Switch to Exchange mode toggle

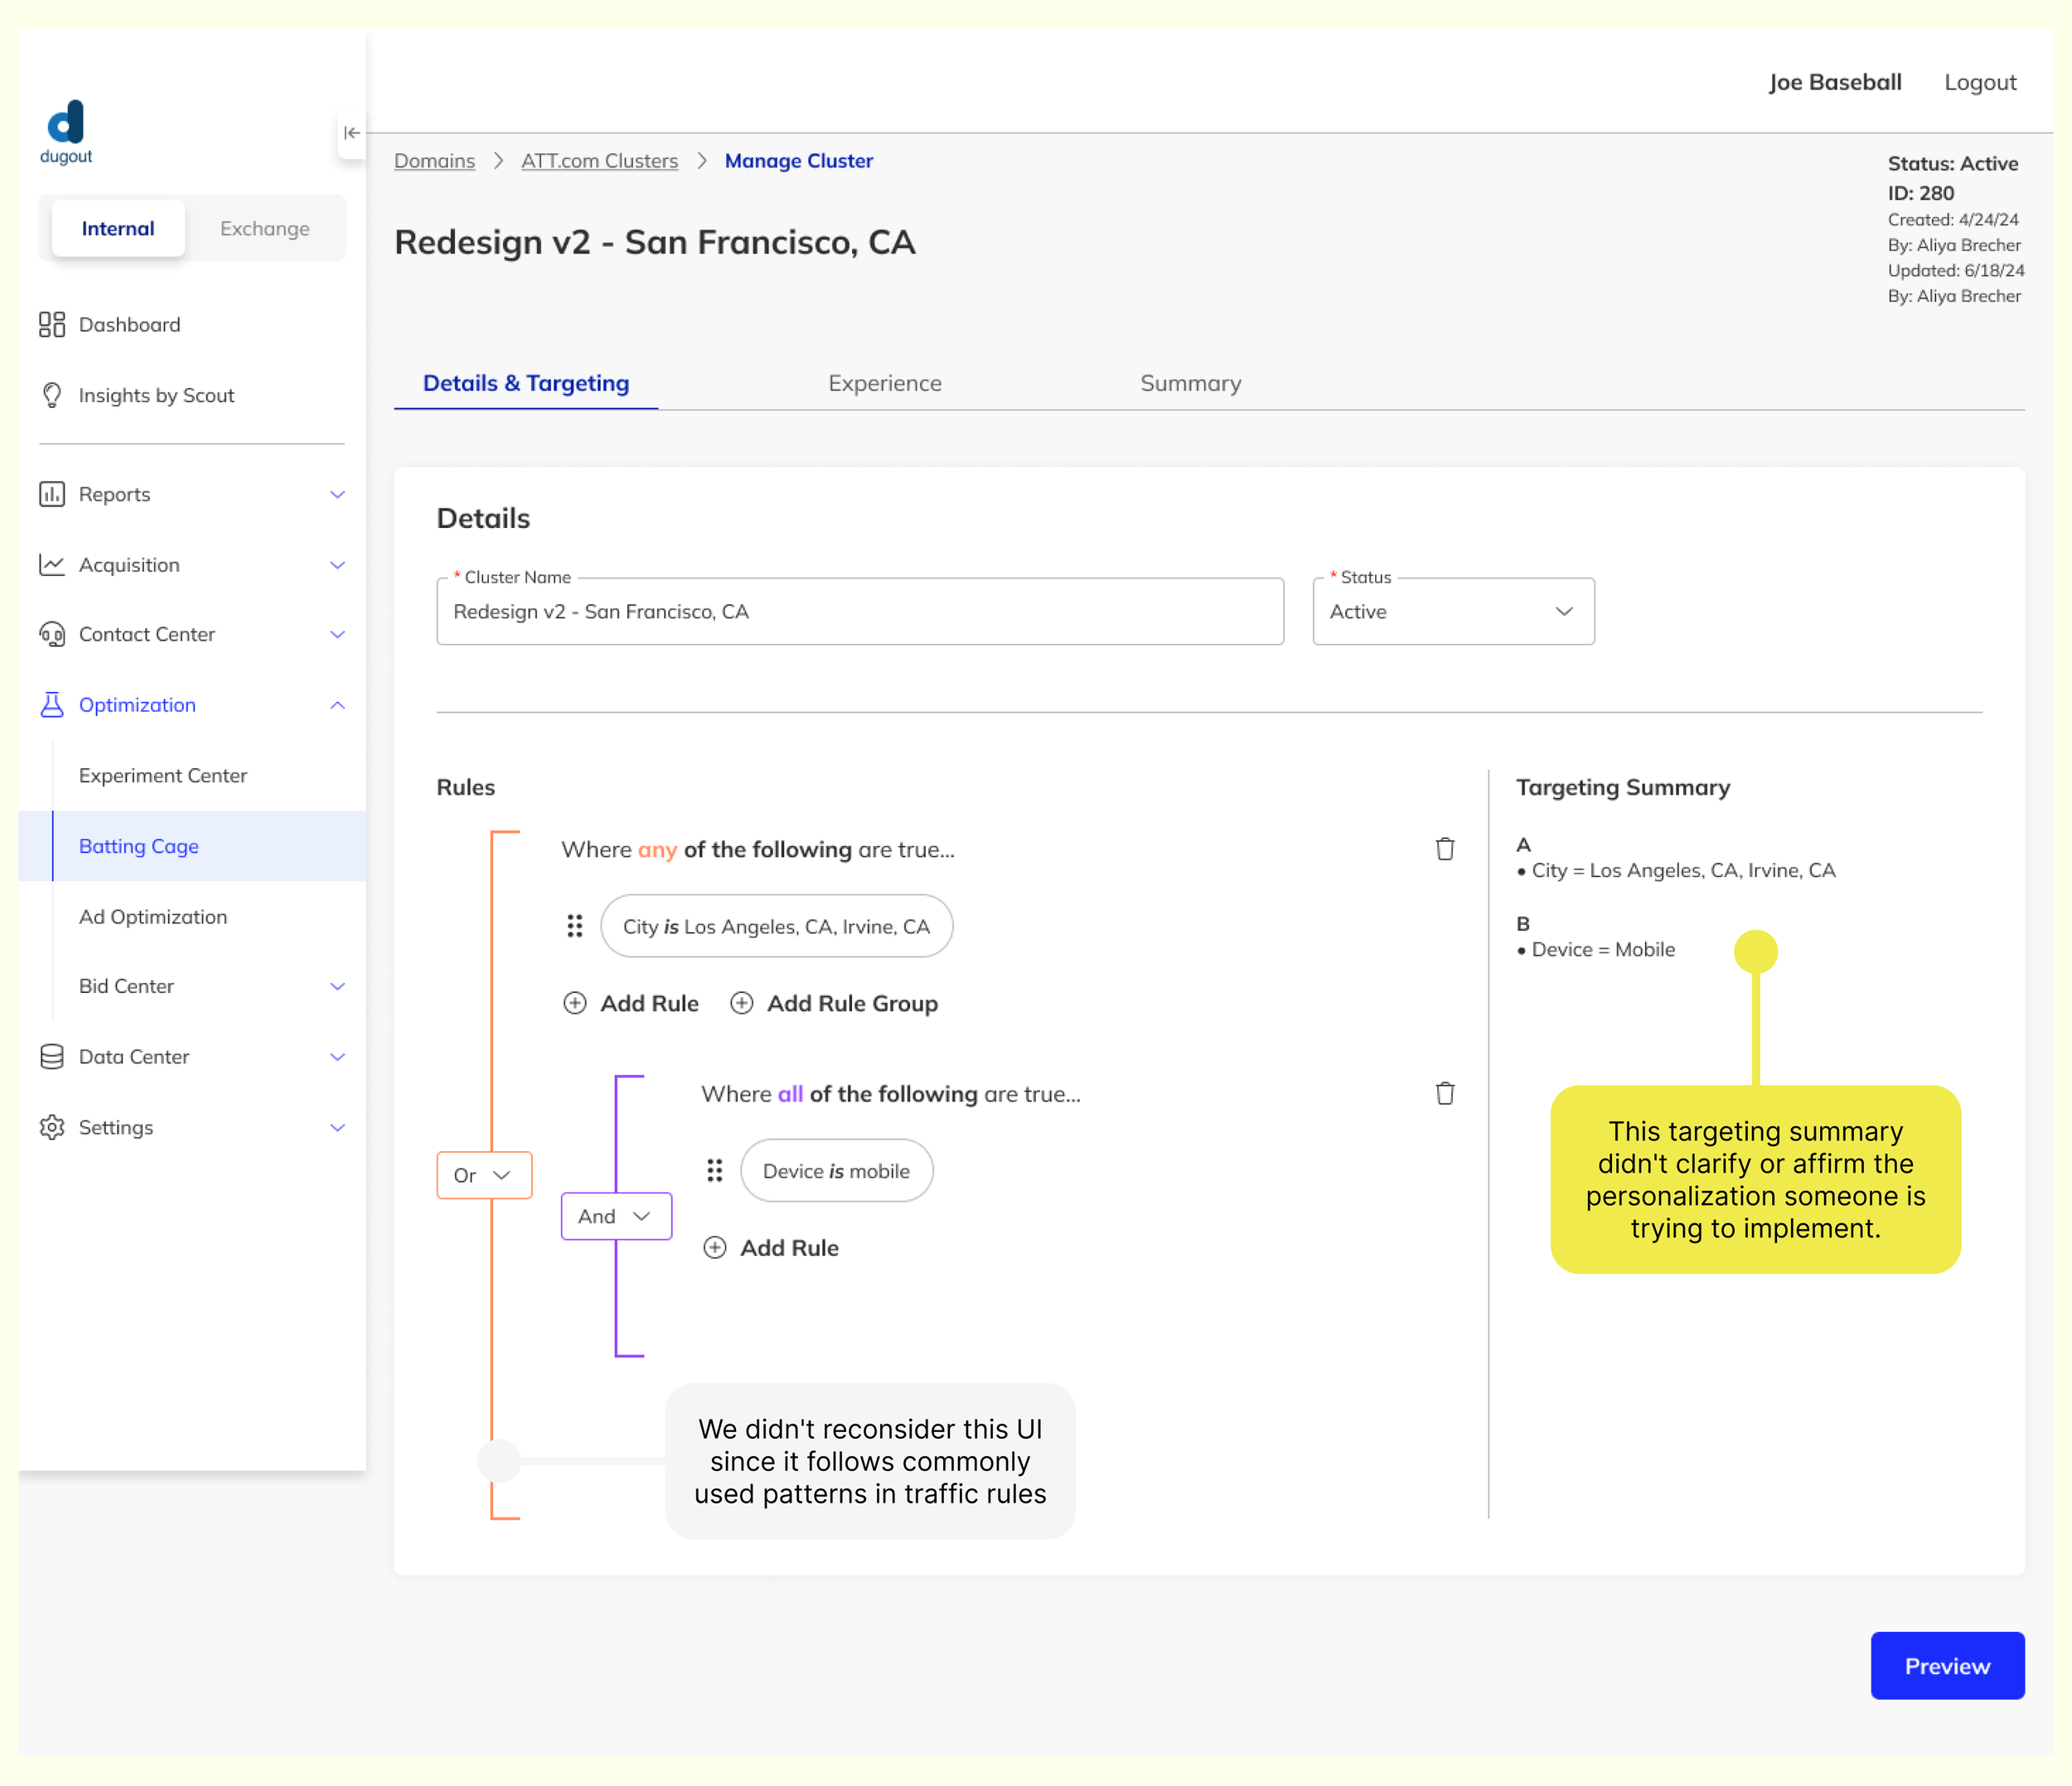264,228
